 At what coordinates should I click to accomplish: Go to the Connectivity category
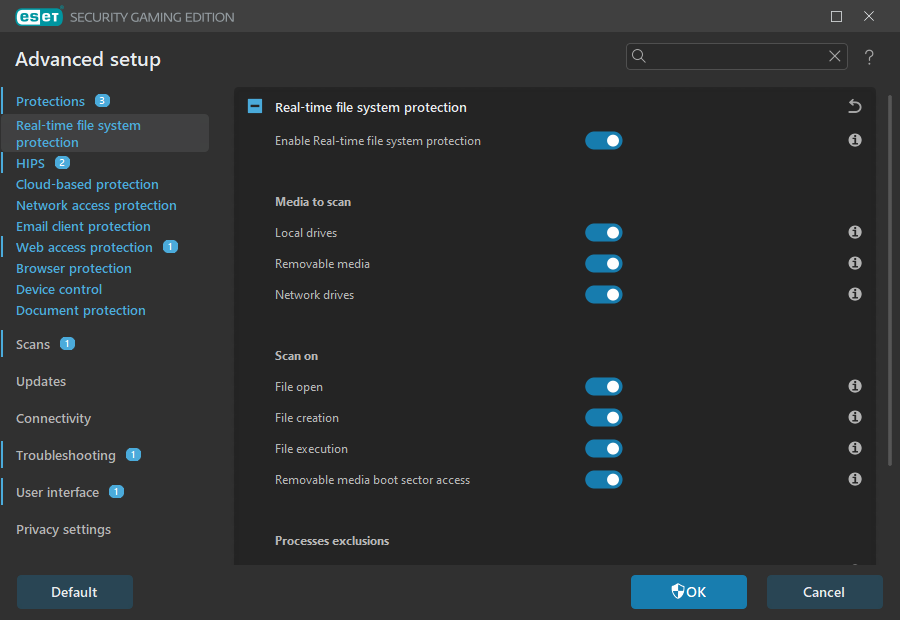[x=53, y=418]
